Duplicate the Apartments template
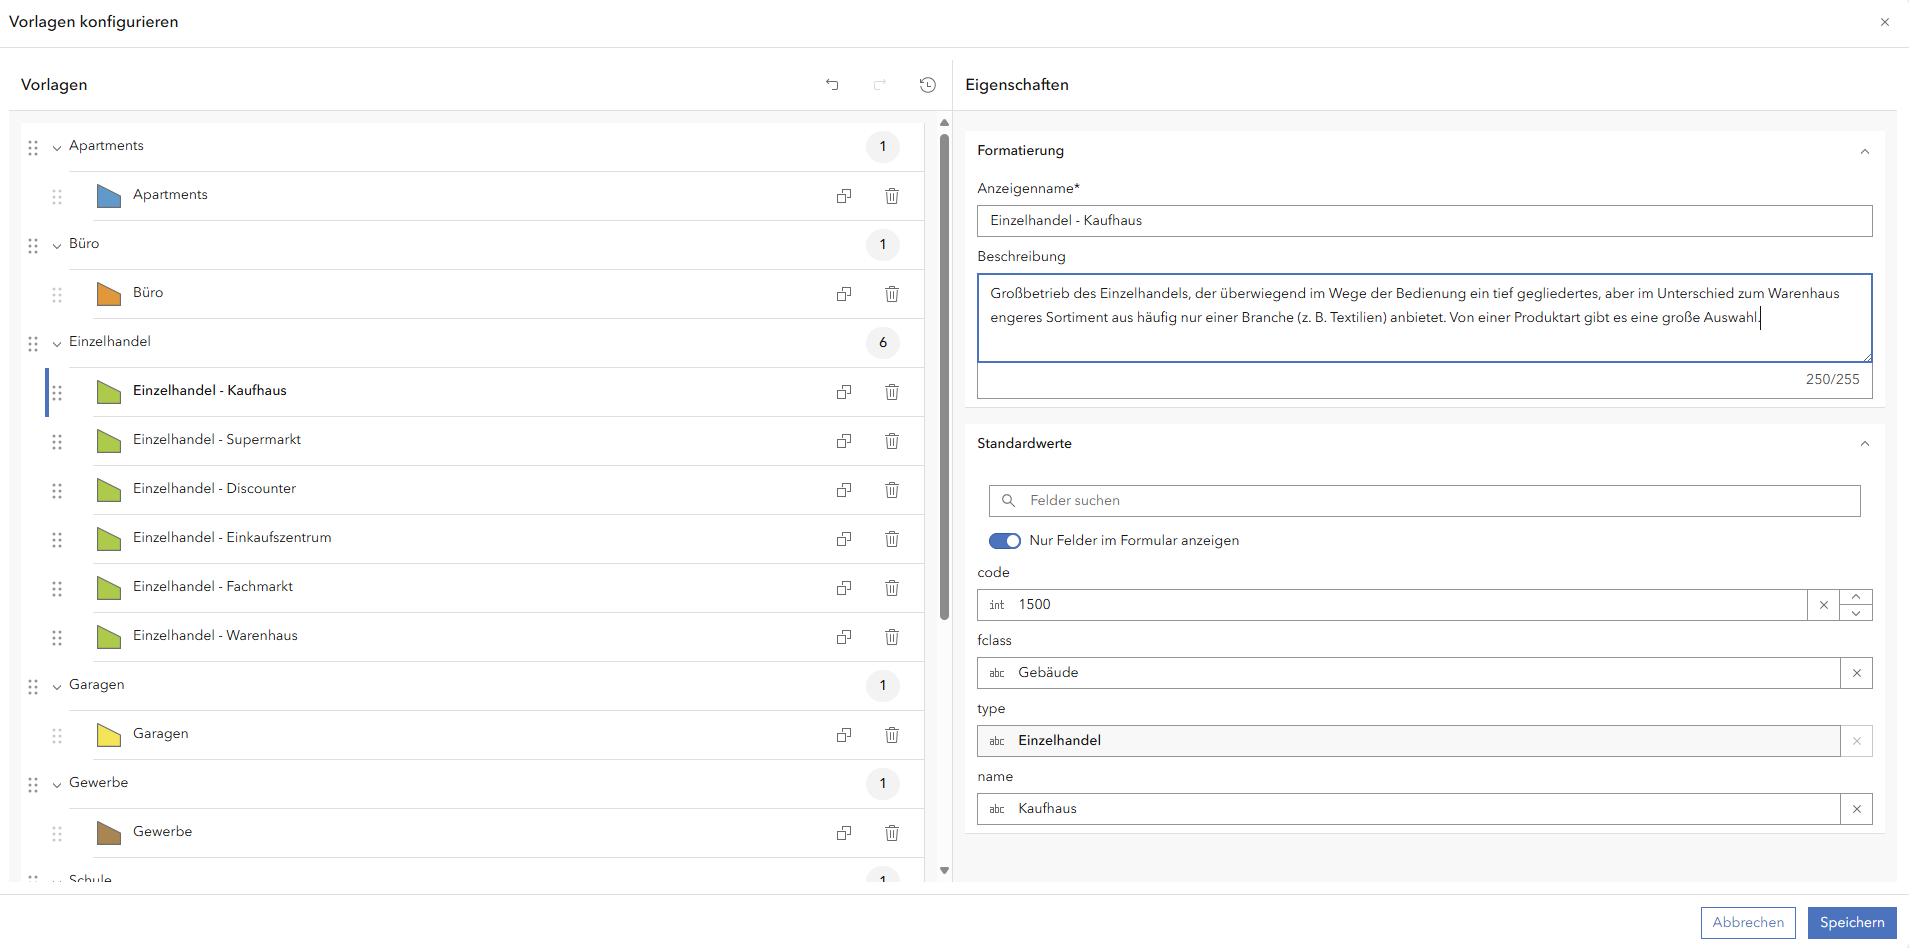The height and width of the screenshot is (948, 1909). (844, 196)
